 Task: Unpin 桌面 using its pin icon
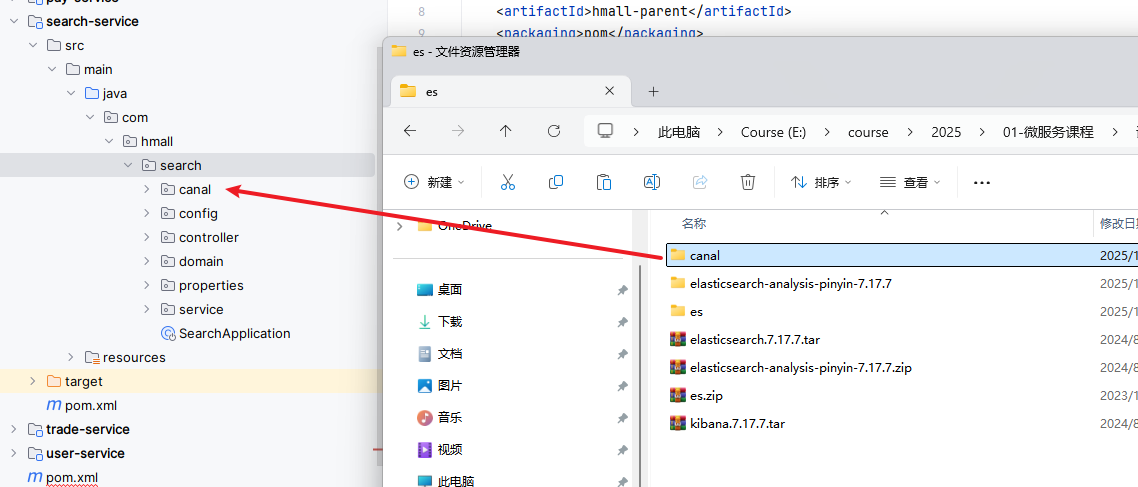click(x=622, y=290)
